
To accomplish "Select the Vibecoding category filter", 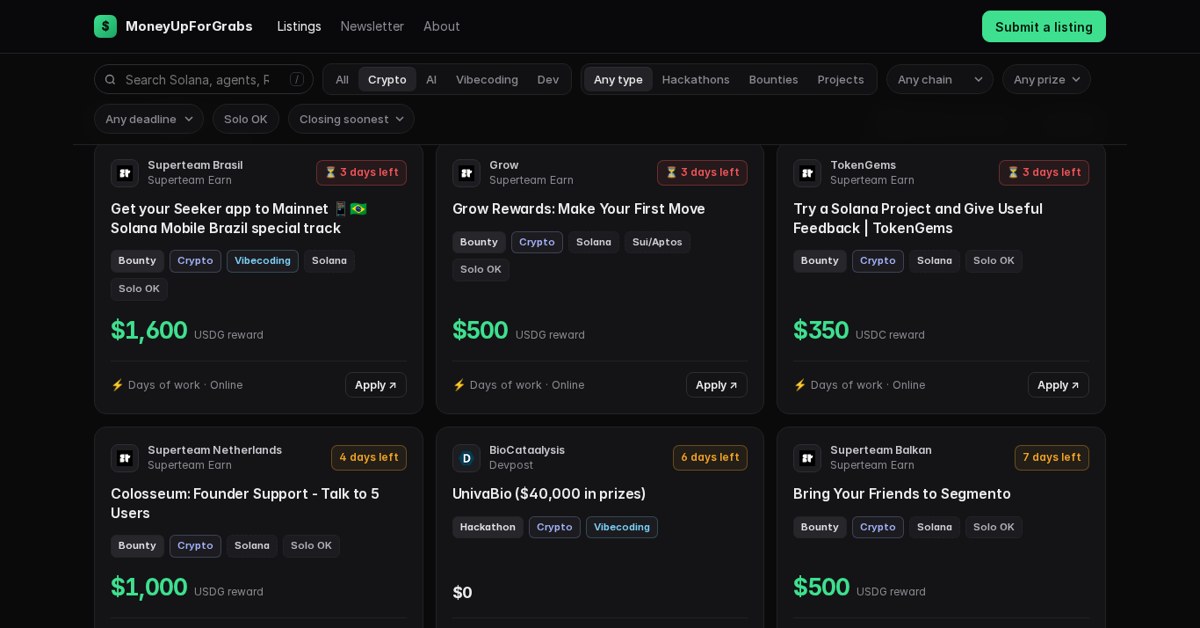I will (487, 79).
